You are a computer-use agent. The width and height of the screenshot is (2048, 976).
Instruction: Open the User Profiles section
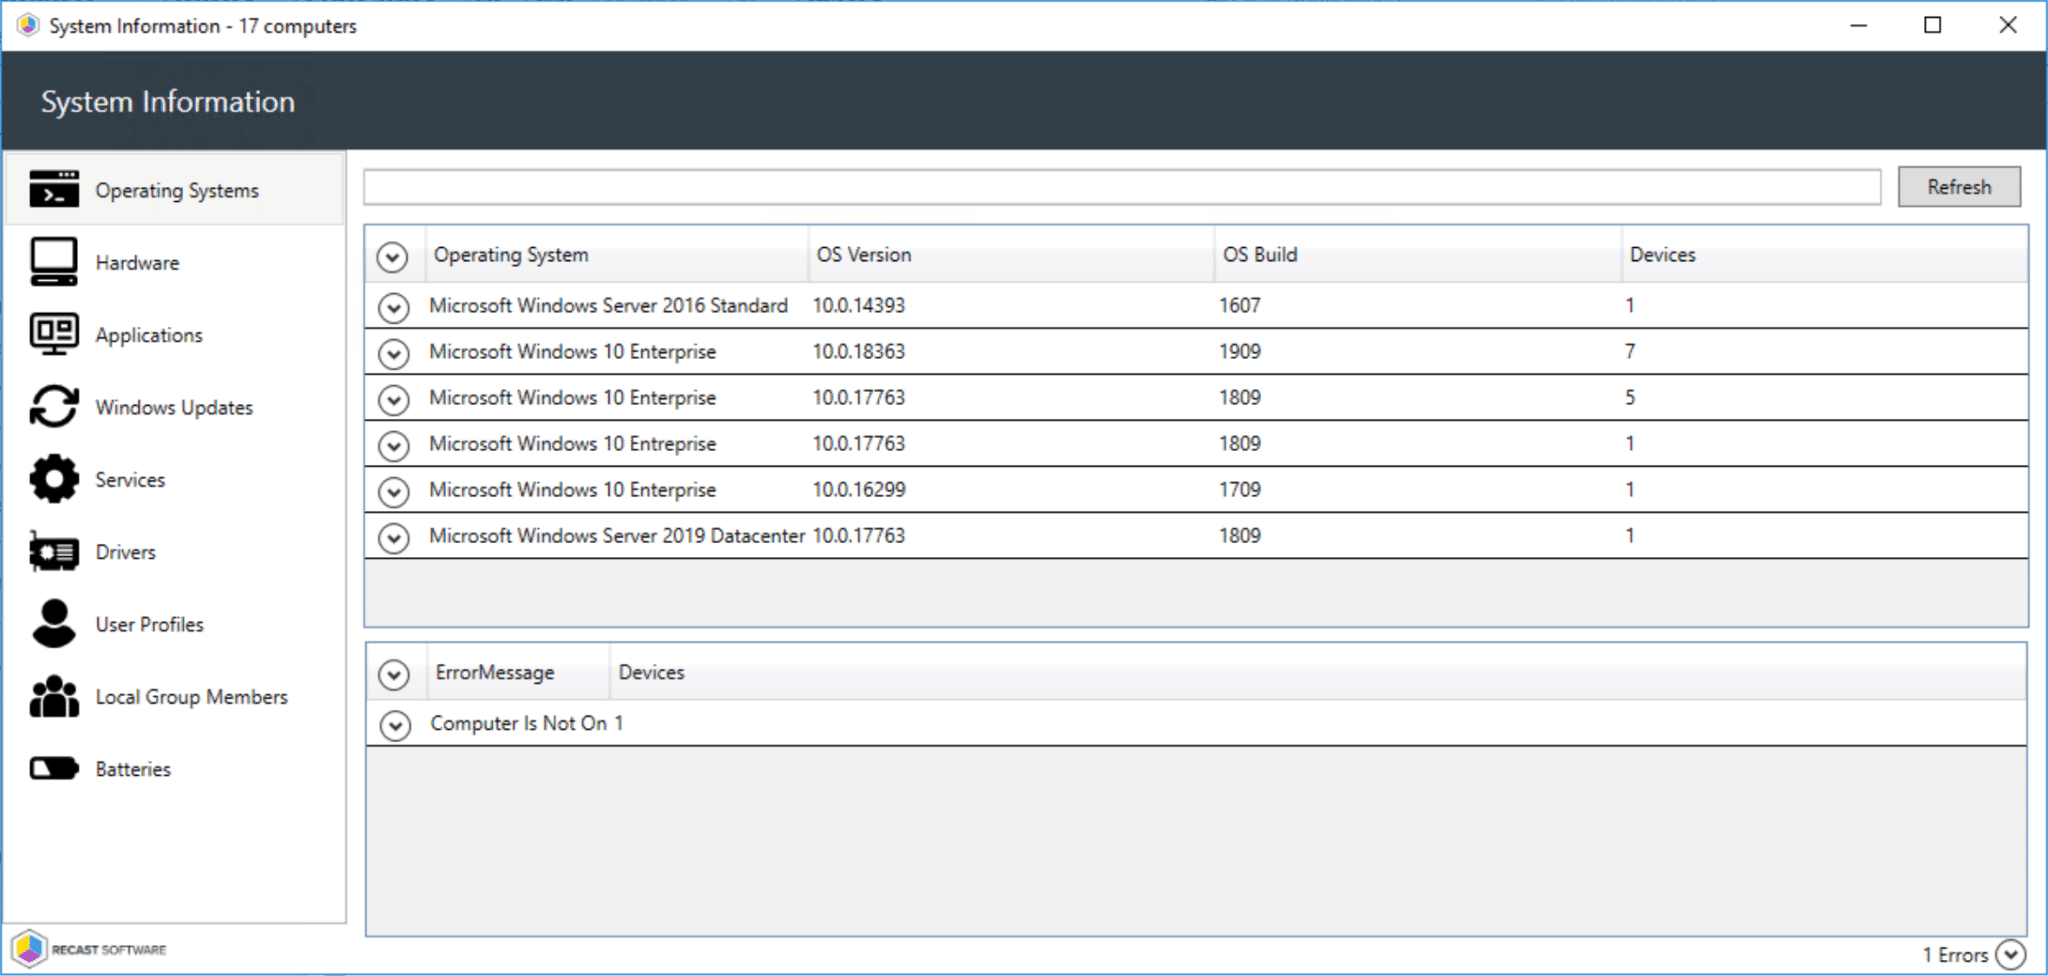[175, 624]
